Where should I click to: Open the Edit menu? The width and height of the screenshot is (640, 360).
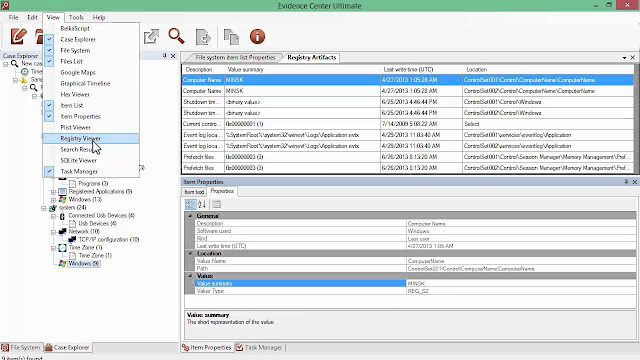(x=32, y=17)
